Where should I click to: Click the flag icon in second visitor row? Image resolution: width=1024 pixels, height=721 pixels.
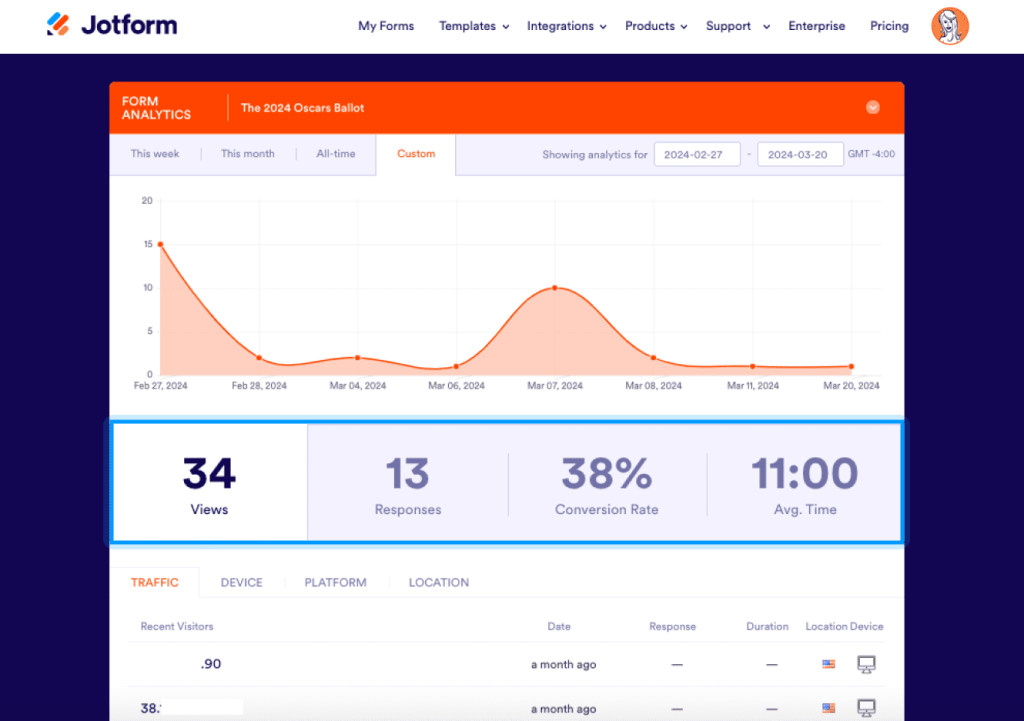pos(828,706)
